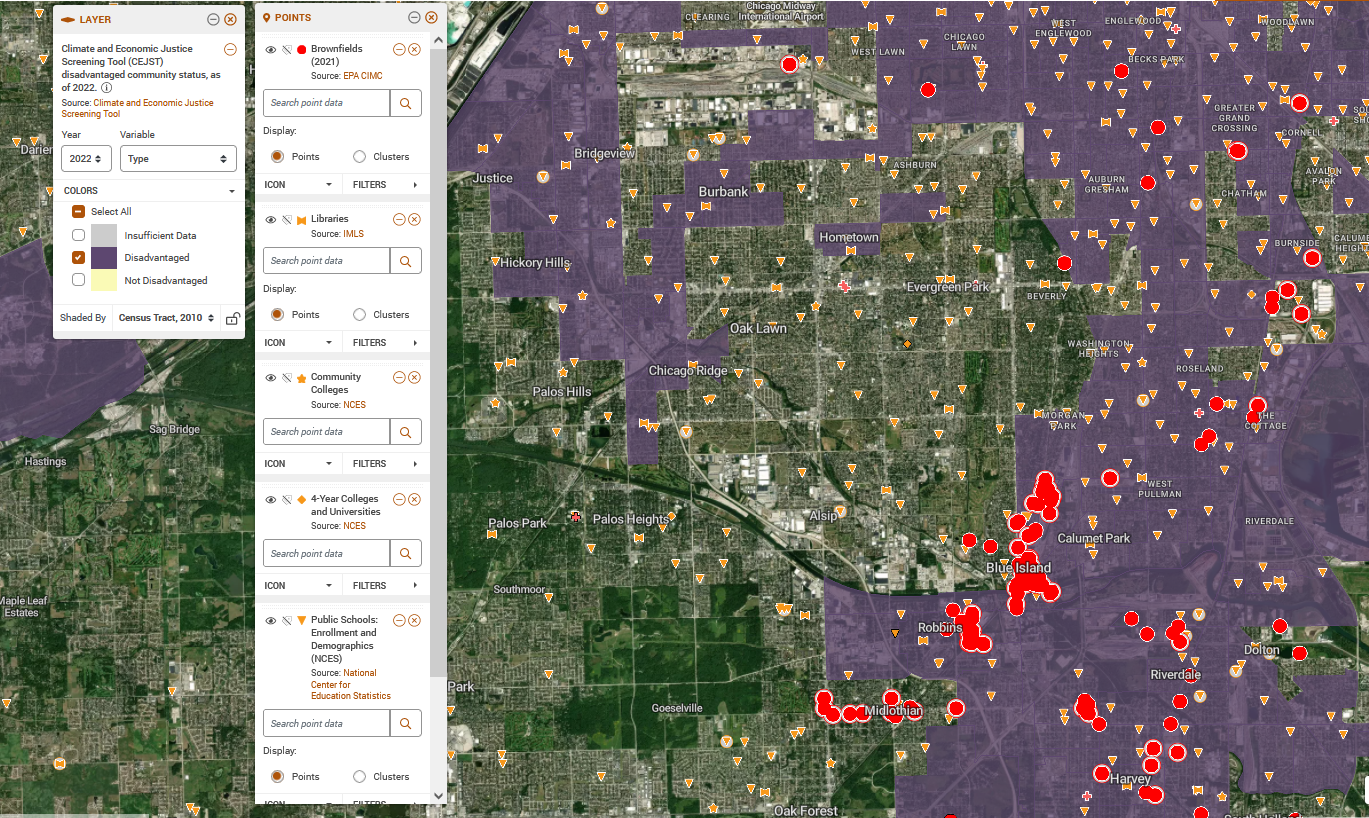Collapse the Public Schools point layer

[x=399, y=620]
